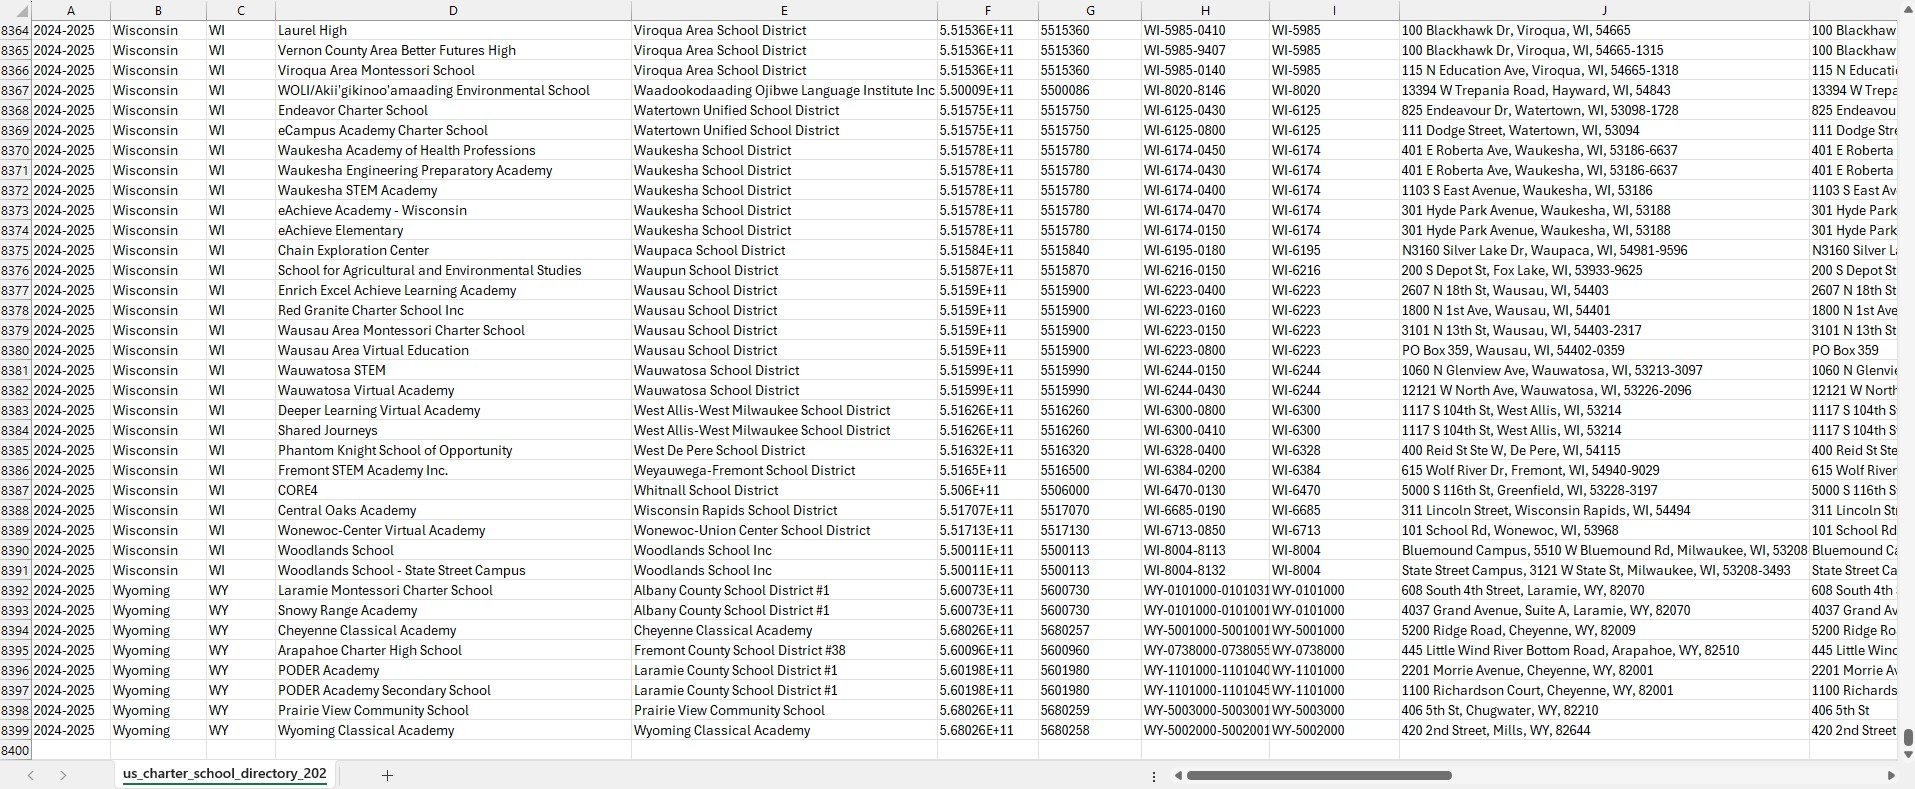
Task: Click the vertical scrollbar thumb
Action: 1907,738
